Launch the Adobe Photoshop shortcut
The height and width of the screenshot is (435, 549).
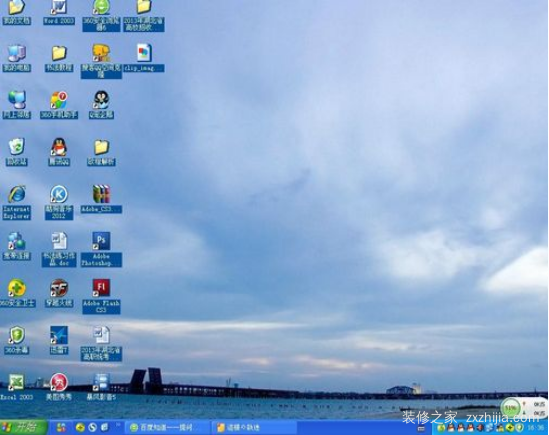pos(101,249)
